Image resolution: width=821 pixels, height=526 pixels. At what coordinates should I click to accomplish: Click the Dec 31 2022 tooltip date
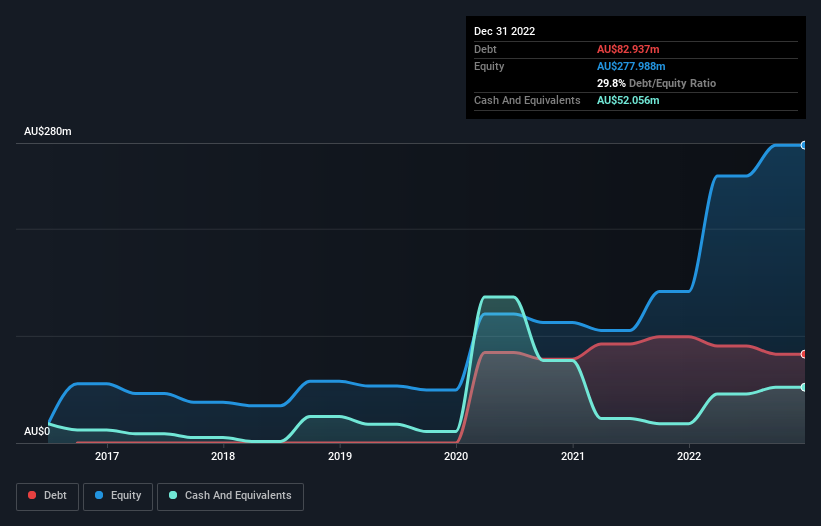pos(505,31)
